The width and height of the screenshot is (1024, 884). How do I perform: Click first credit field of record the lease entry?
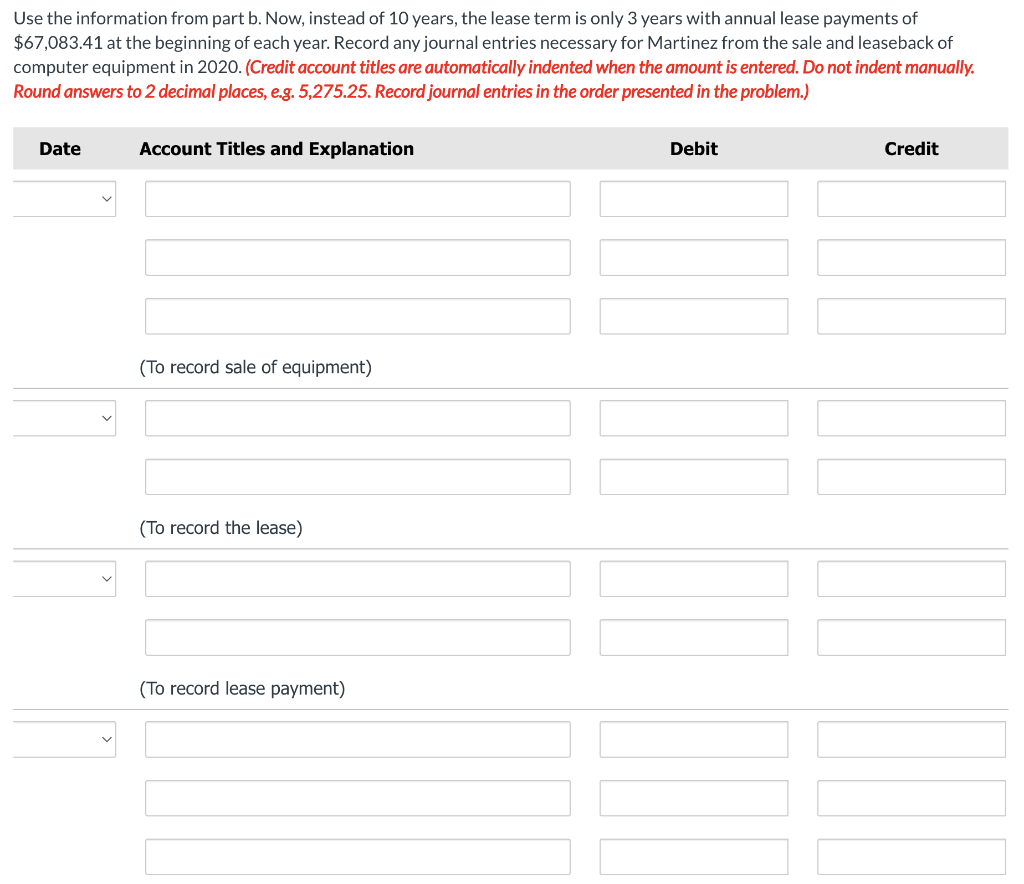click(x=912, y=418)
